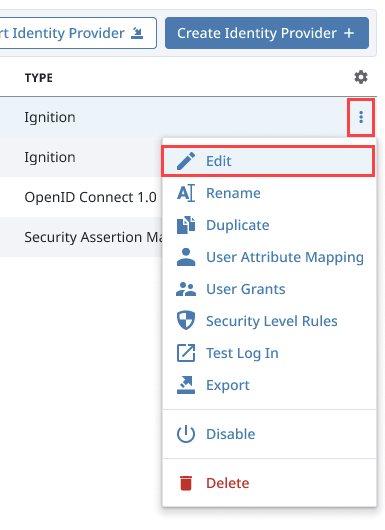Click the red Delete trash icon
Viewport: 385px width, 530px height.
pos(186,483)
